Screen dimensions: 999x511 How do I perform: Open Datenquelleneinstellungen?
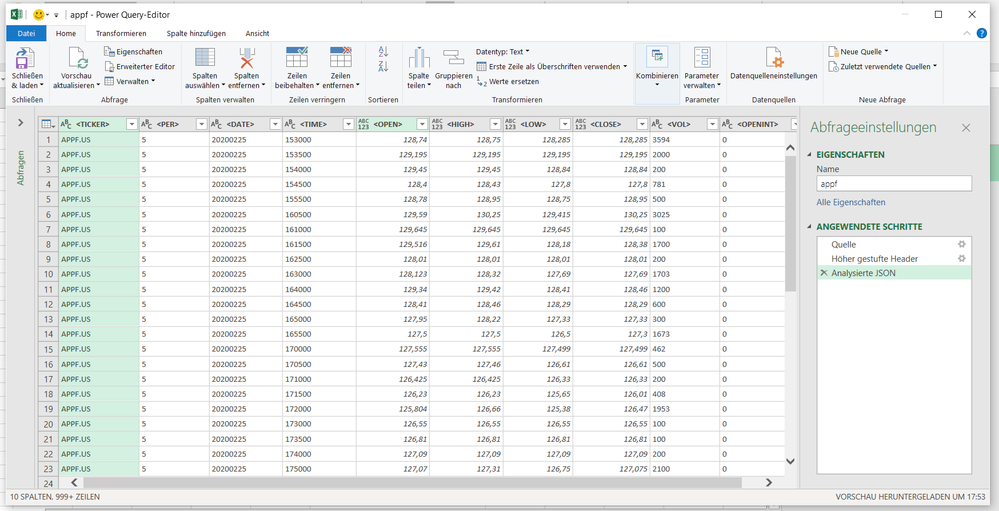773,59
